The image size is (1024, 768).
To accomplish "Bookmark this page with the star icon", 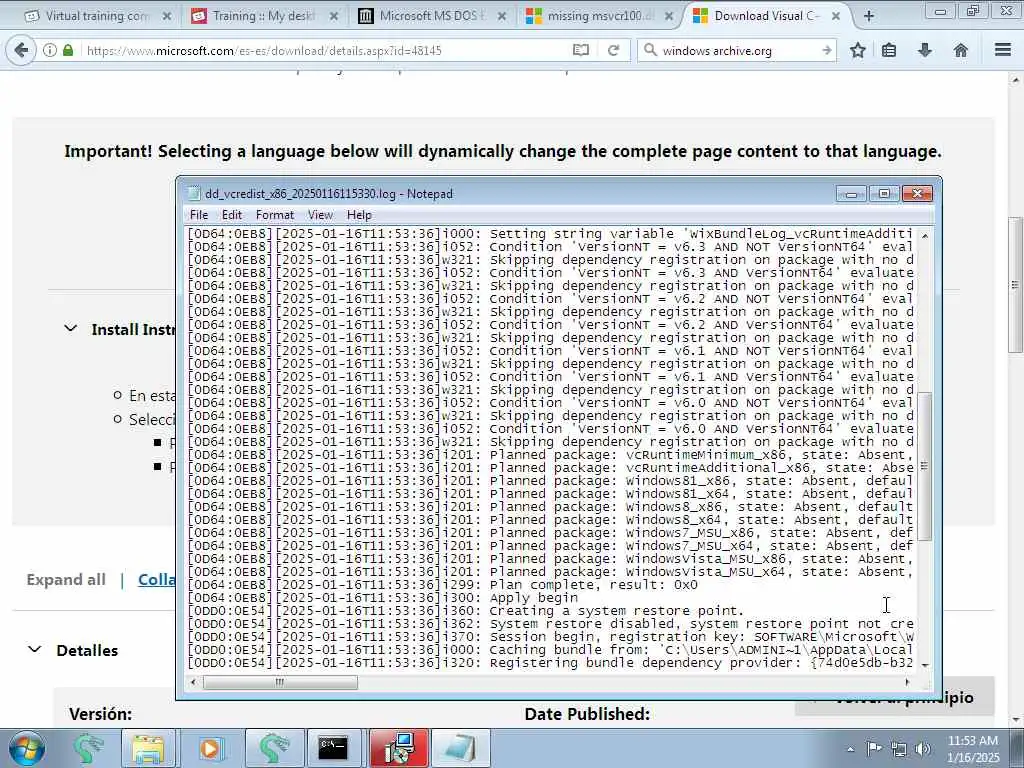I will coord(857,50).
